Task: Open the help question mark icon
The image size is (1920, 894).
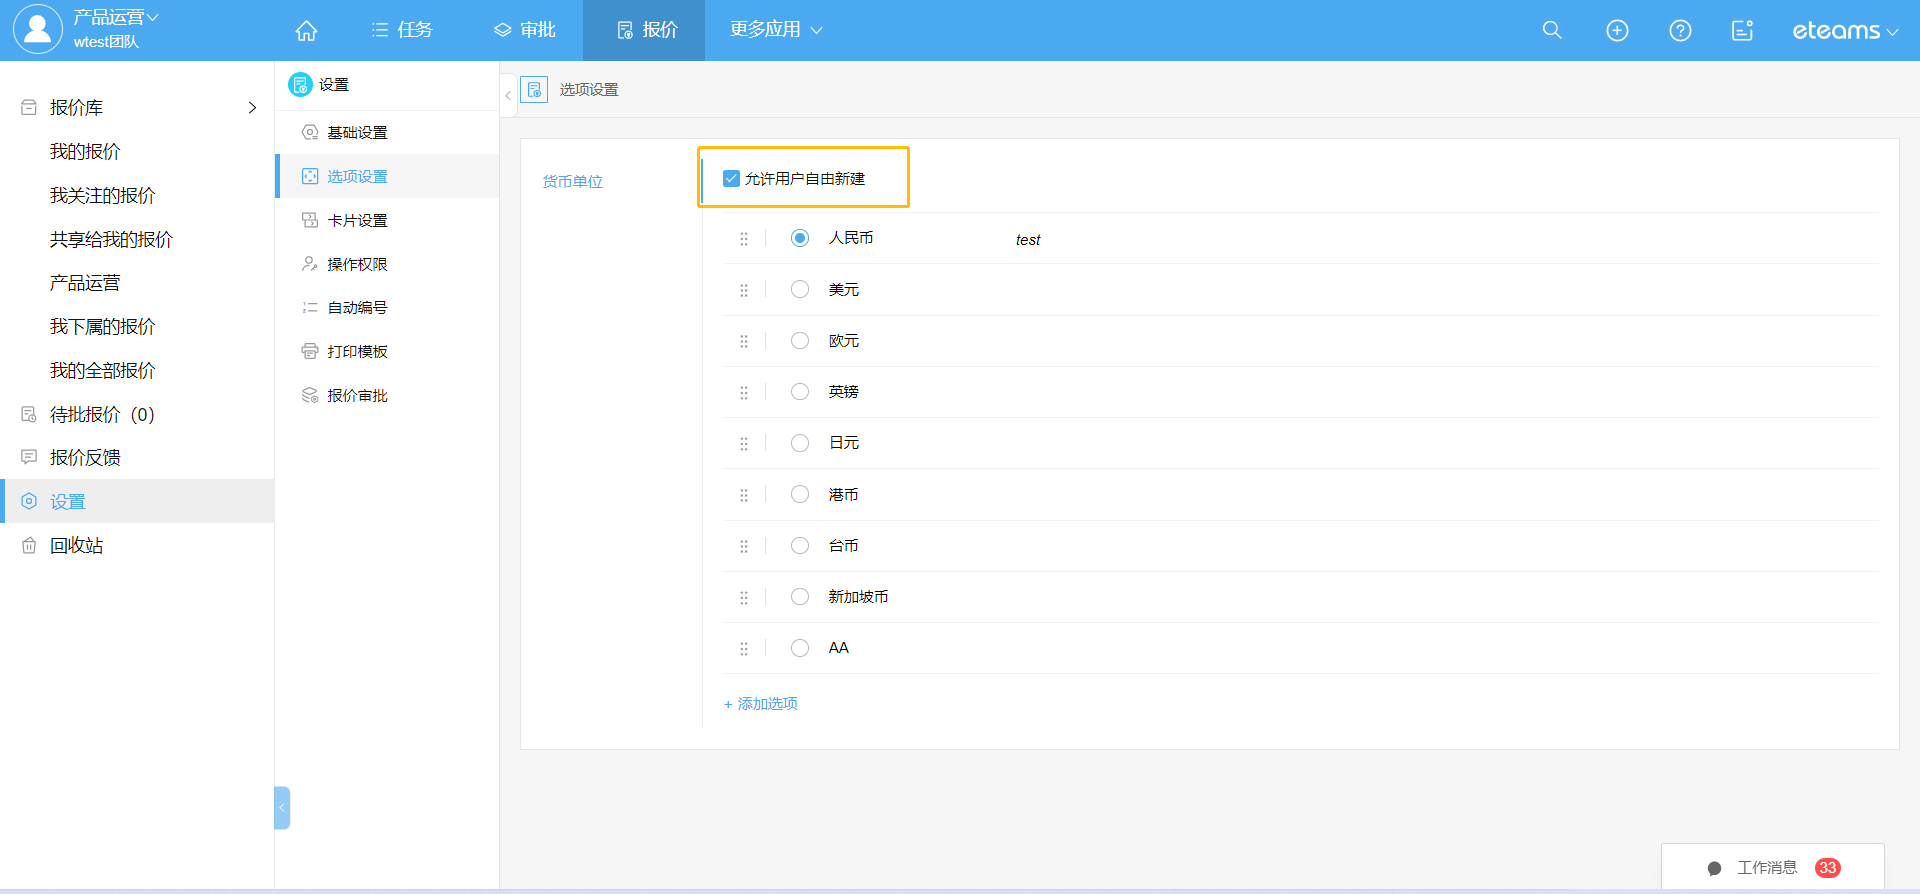Action: 1680,31
